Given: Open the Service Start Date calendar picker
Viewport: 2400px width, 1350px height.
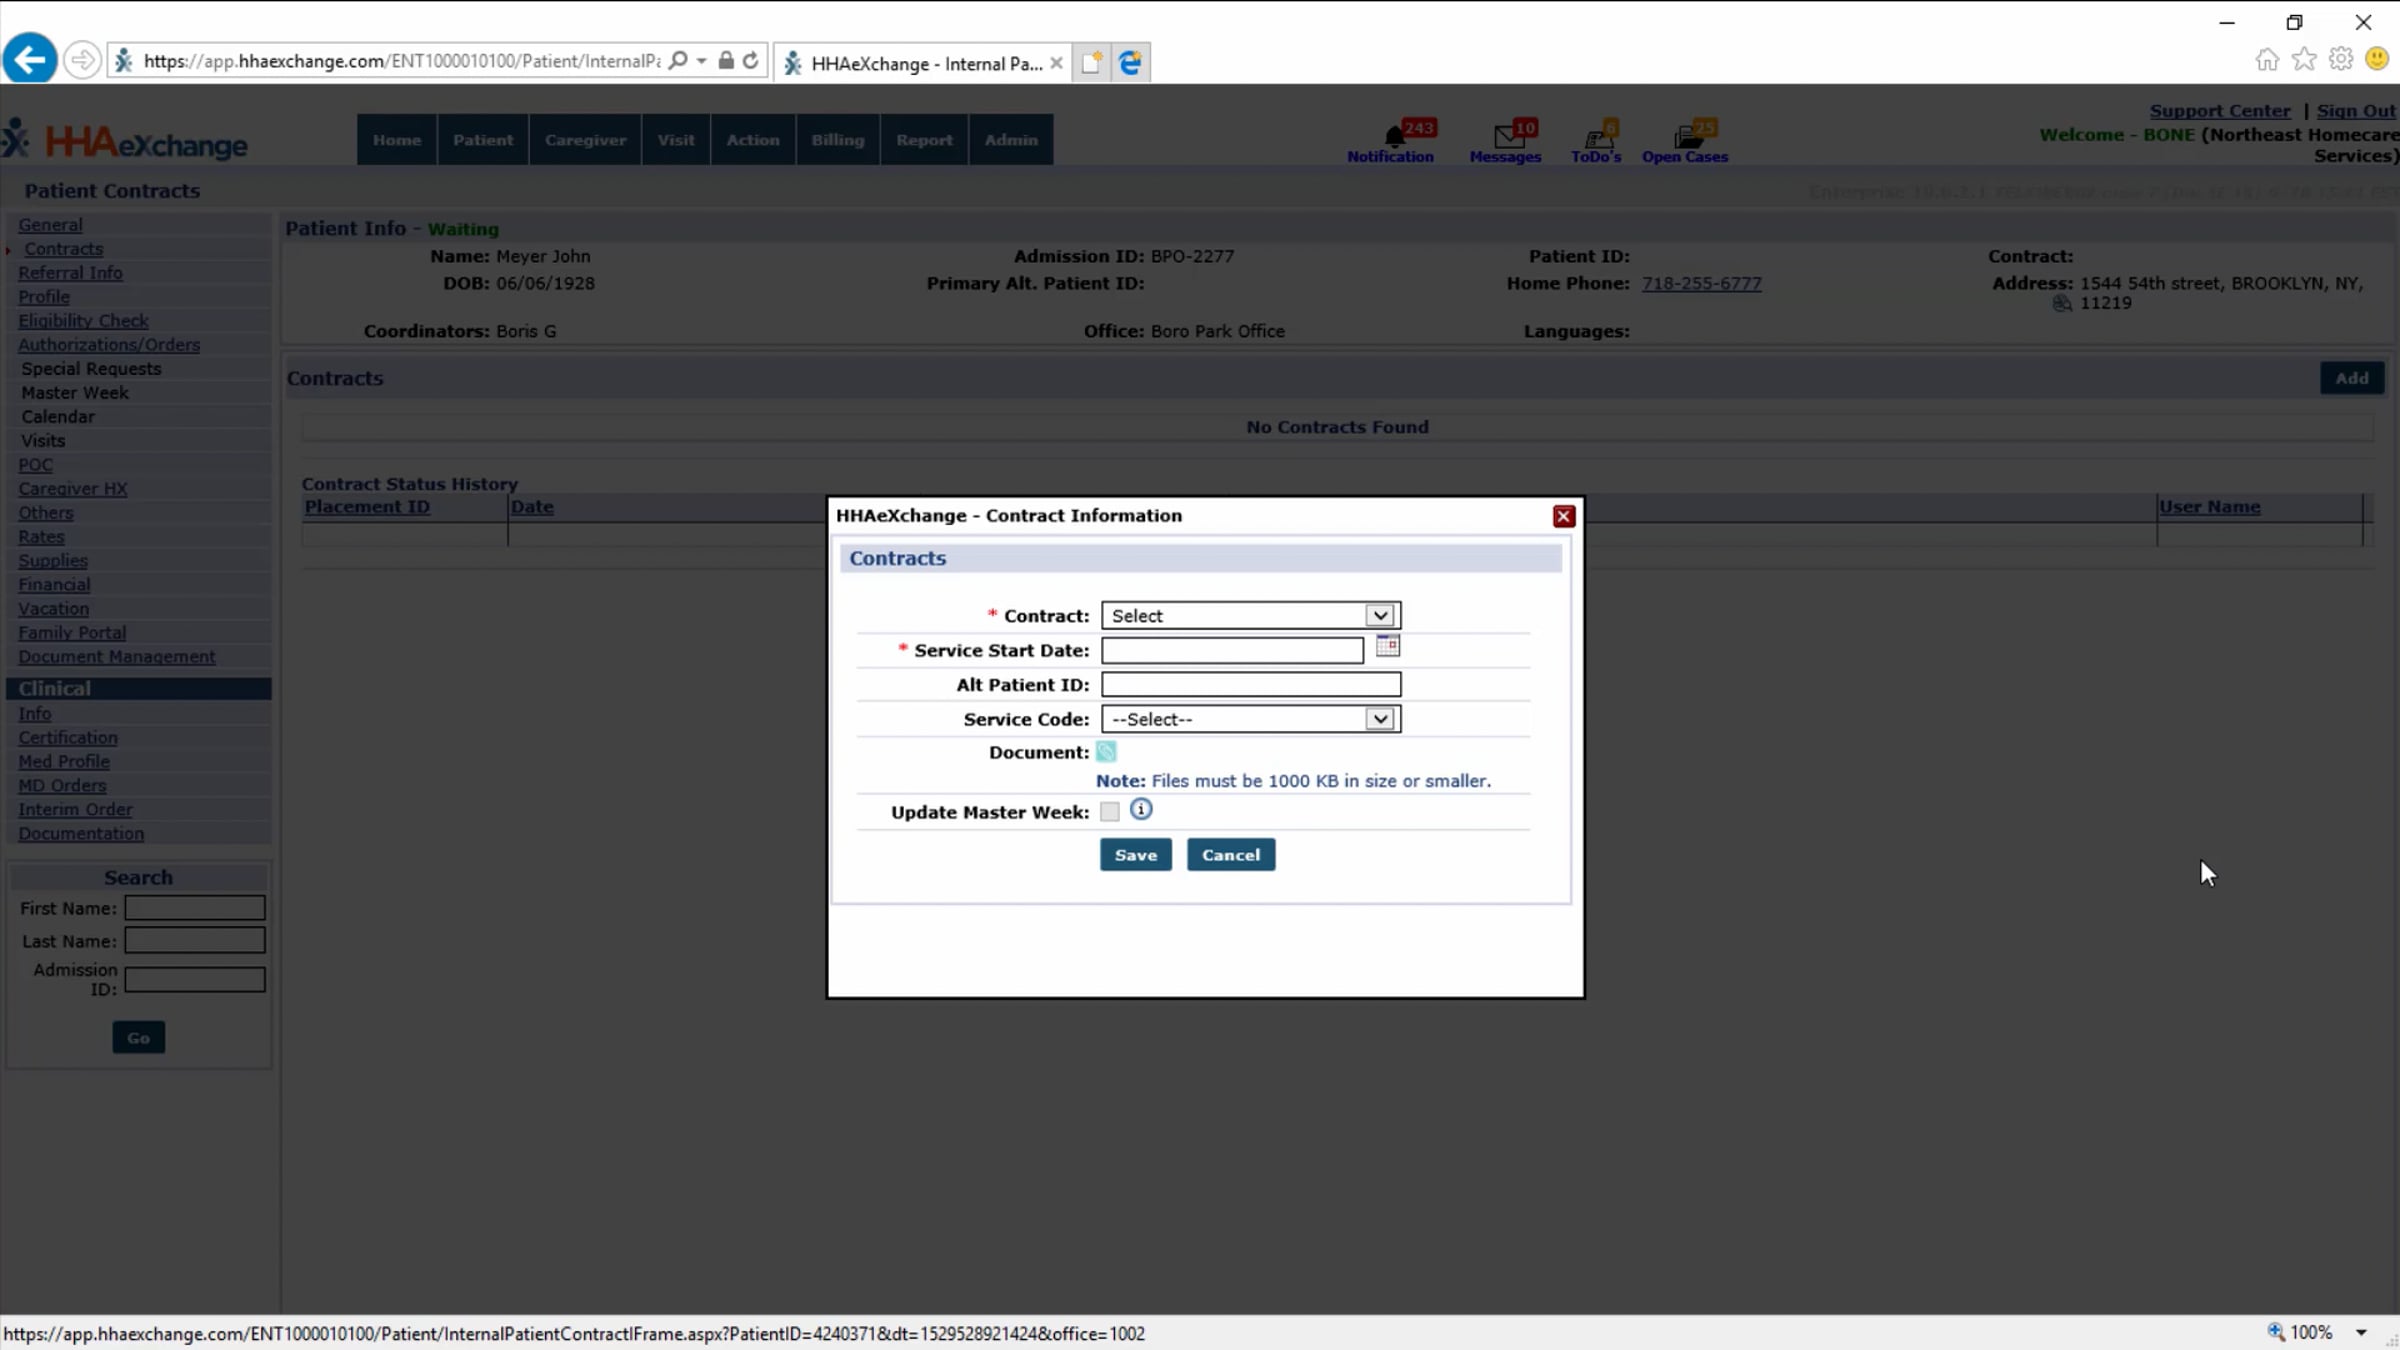Looking at the screenshot, I should tap(1387, 647).
